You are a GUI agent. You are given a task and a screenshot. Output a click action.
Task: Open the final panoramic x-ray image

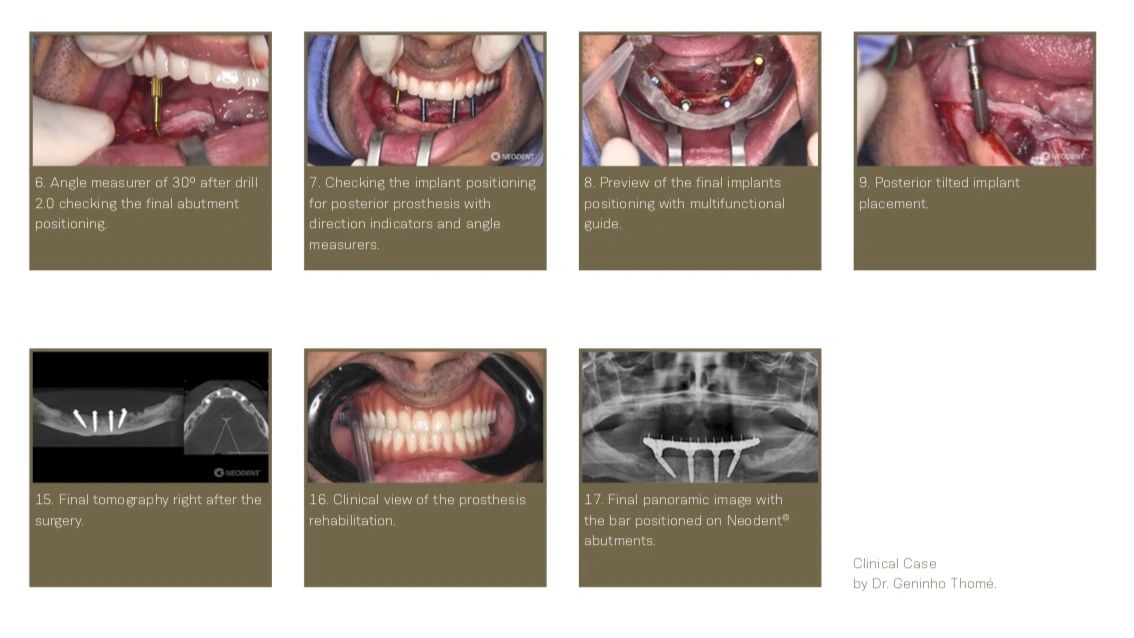click(700, 417)
